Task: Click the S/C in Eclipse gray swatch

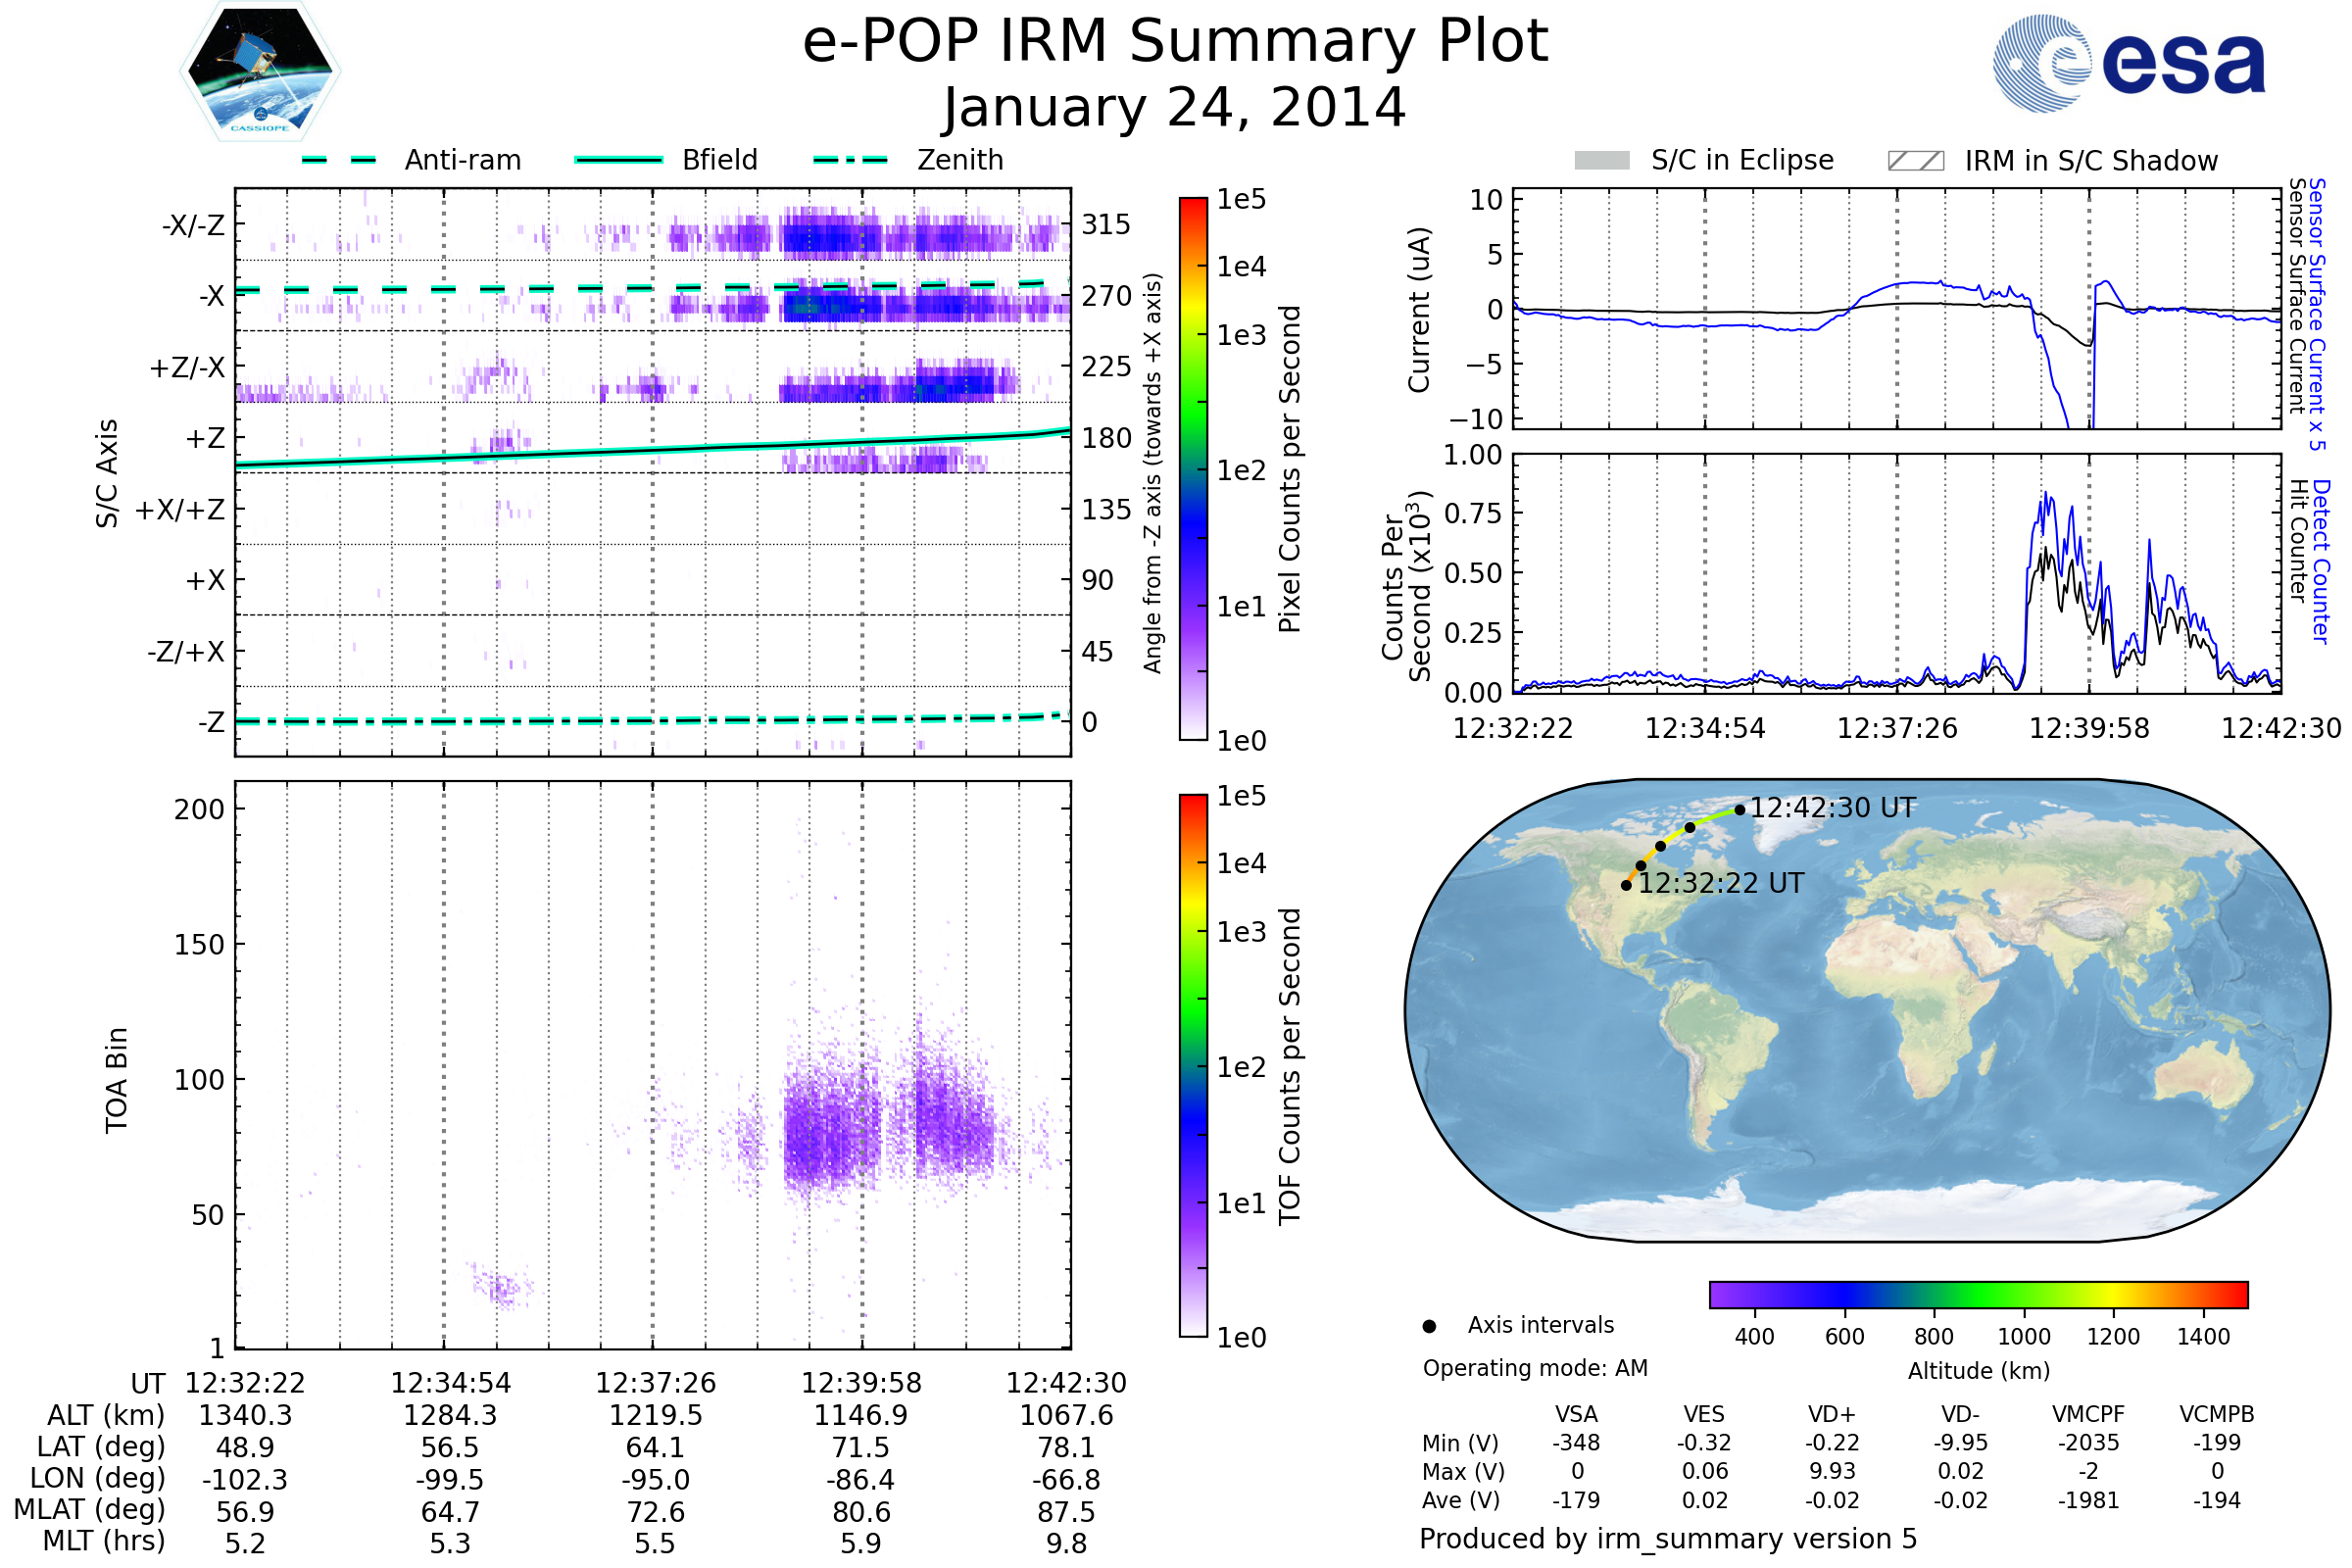Action: tap(1601, 161)
